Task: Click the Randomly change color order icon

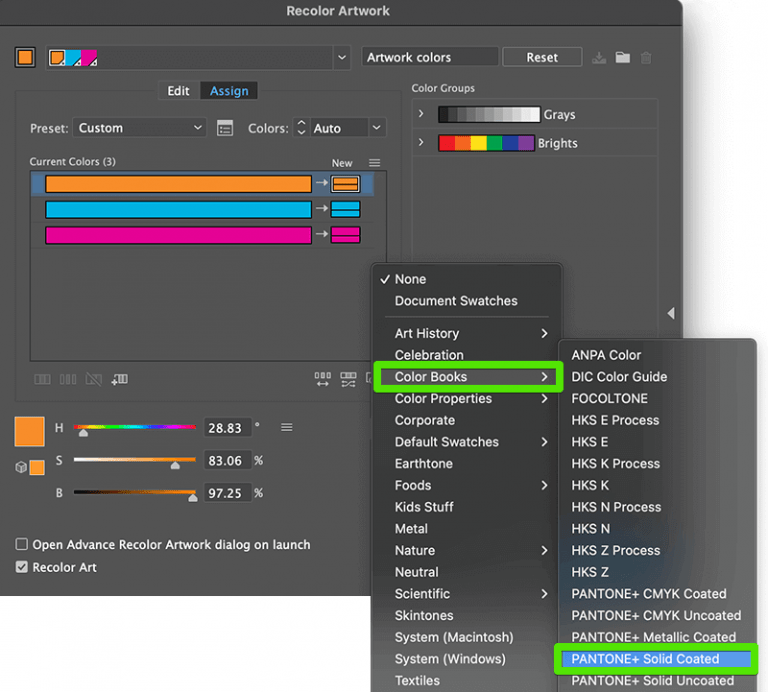Action: pos(322,379)
